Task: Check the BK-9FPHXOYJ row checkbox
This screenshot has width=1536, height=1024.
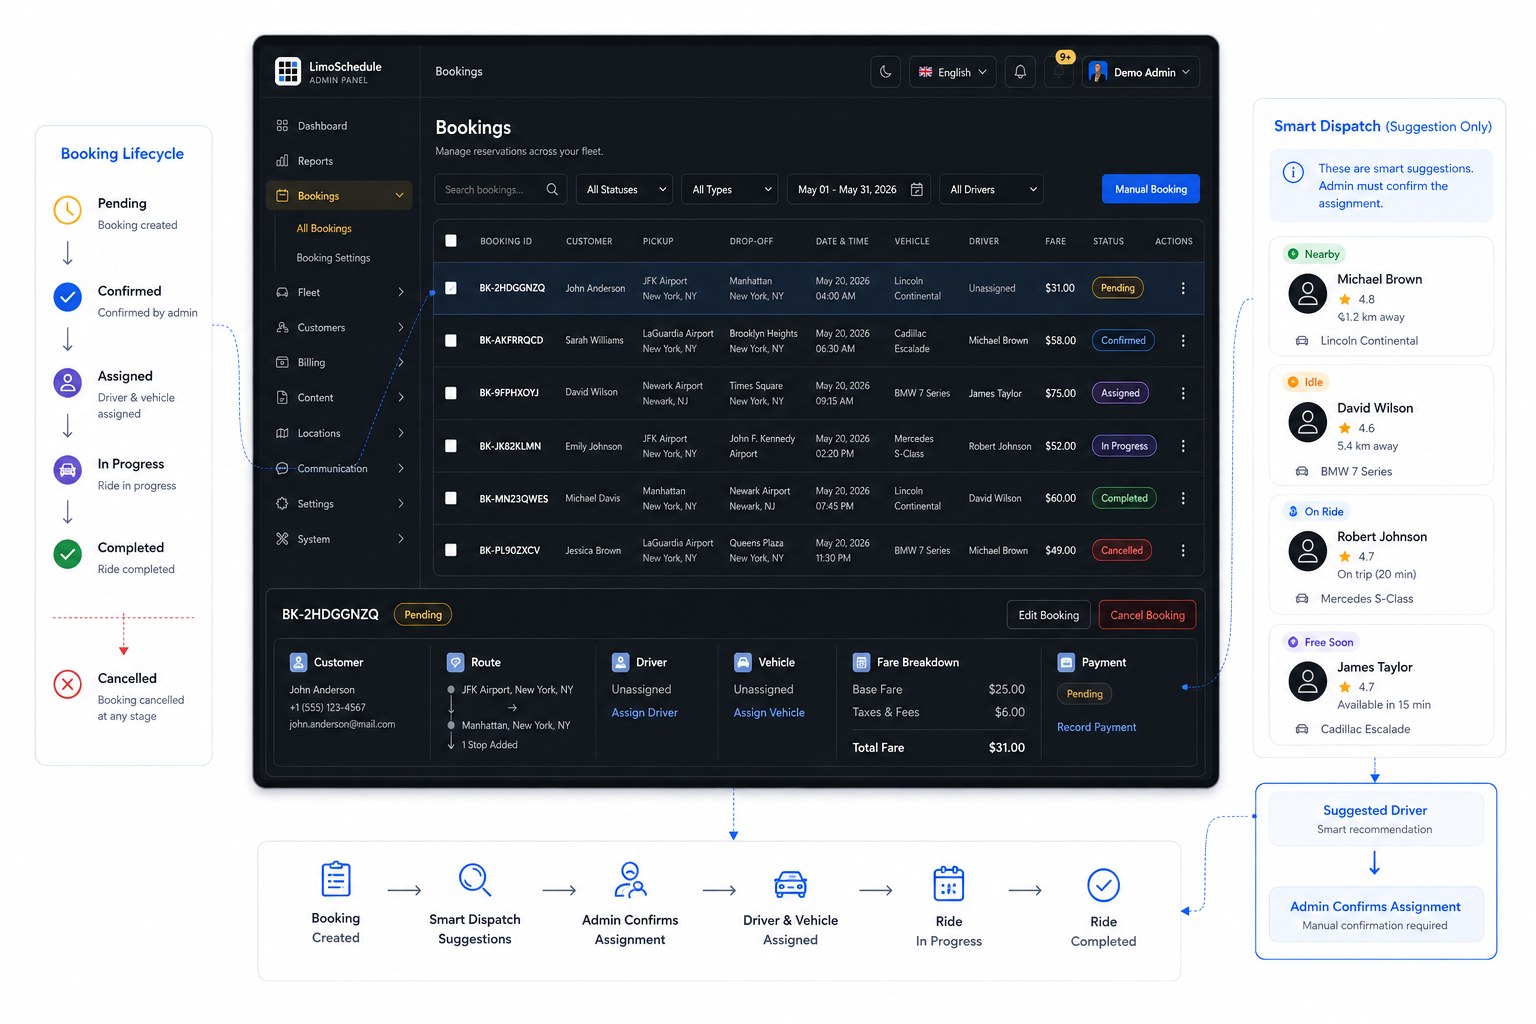Action: pyautogui.click(x=451, y=393)
